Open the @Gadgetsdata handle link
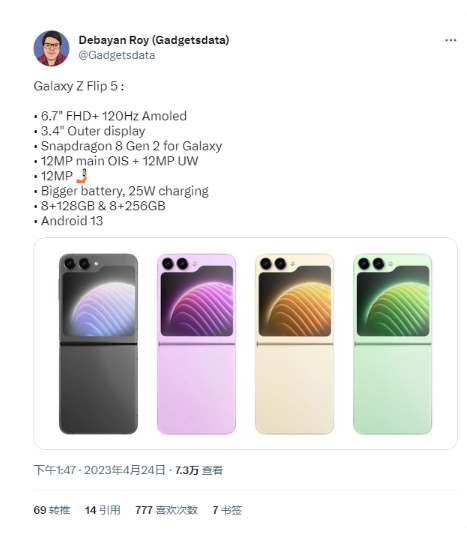The height and width of the screenshot is (540, 467). (x=117, y=55)
